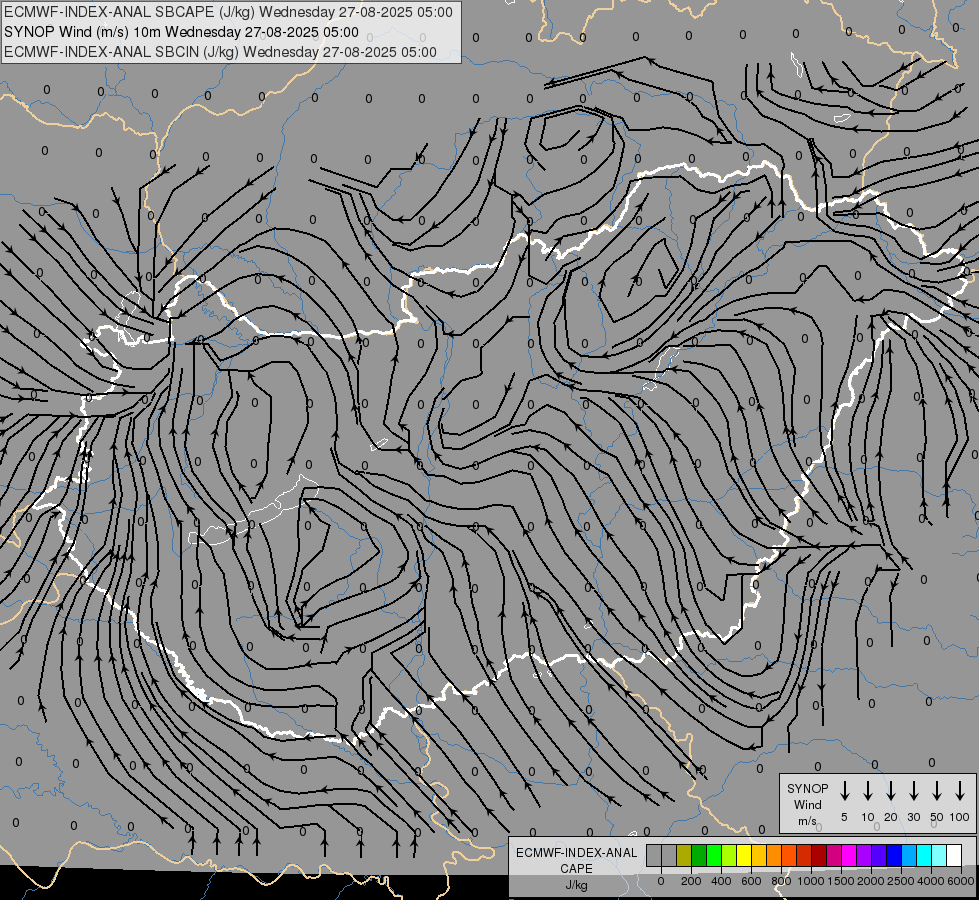Select the bright green CAPE legend swatch
The height and width of the screenshot is (900, 979).
click(x=714, y=855)
